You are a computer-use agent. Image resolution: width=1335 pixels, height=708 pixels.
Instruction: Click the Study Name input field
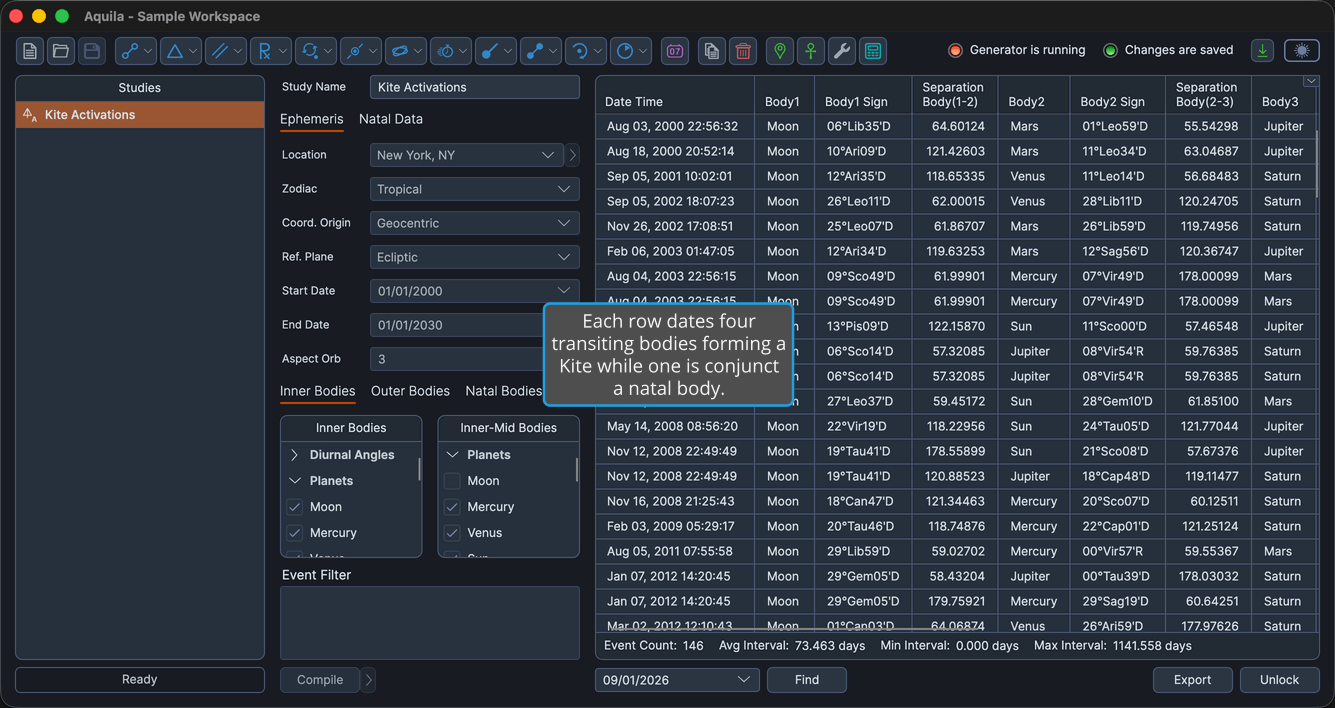click(x=474, y=87)
